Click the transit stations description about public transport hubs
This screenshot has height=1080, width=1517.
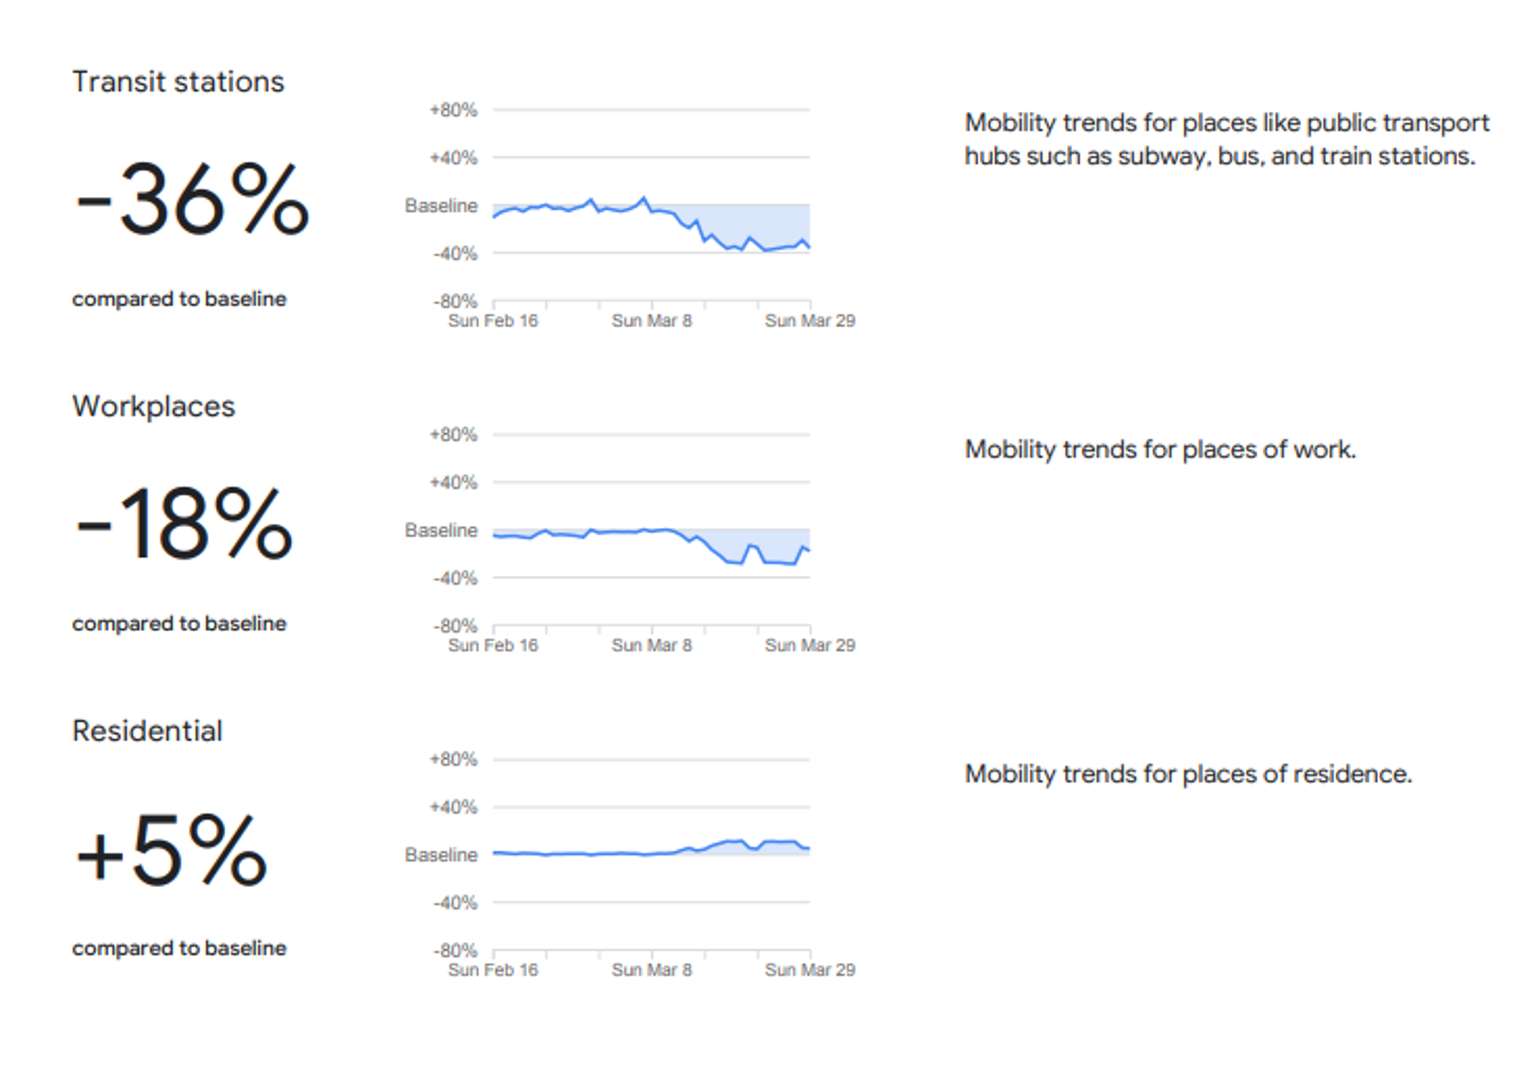click(1226, 139)
